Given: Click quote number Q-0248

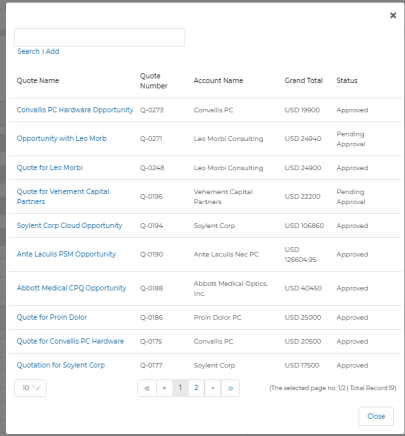Looking at the screenshot, I should click(x=152, y=168).
